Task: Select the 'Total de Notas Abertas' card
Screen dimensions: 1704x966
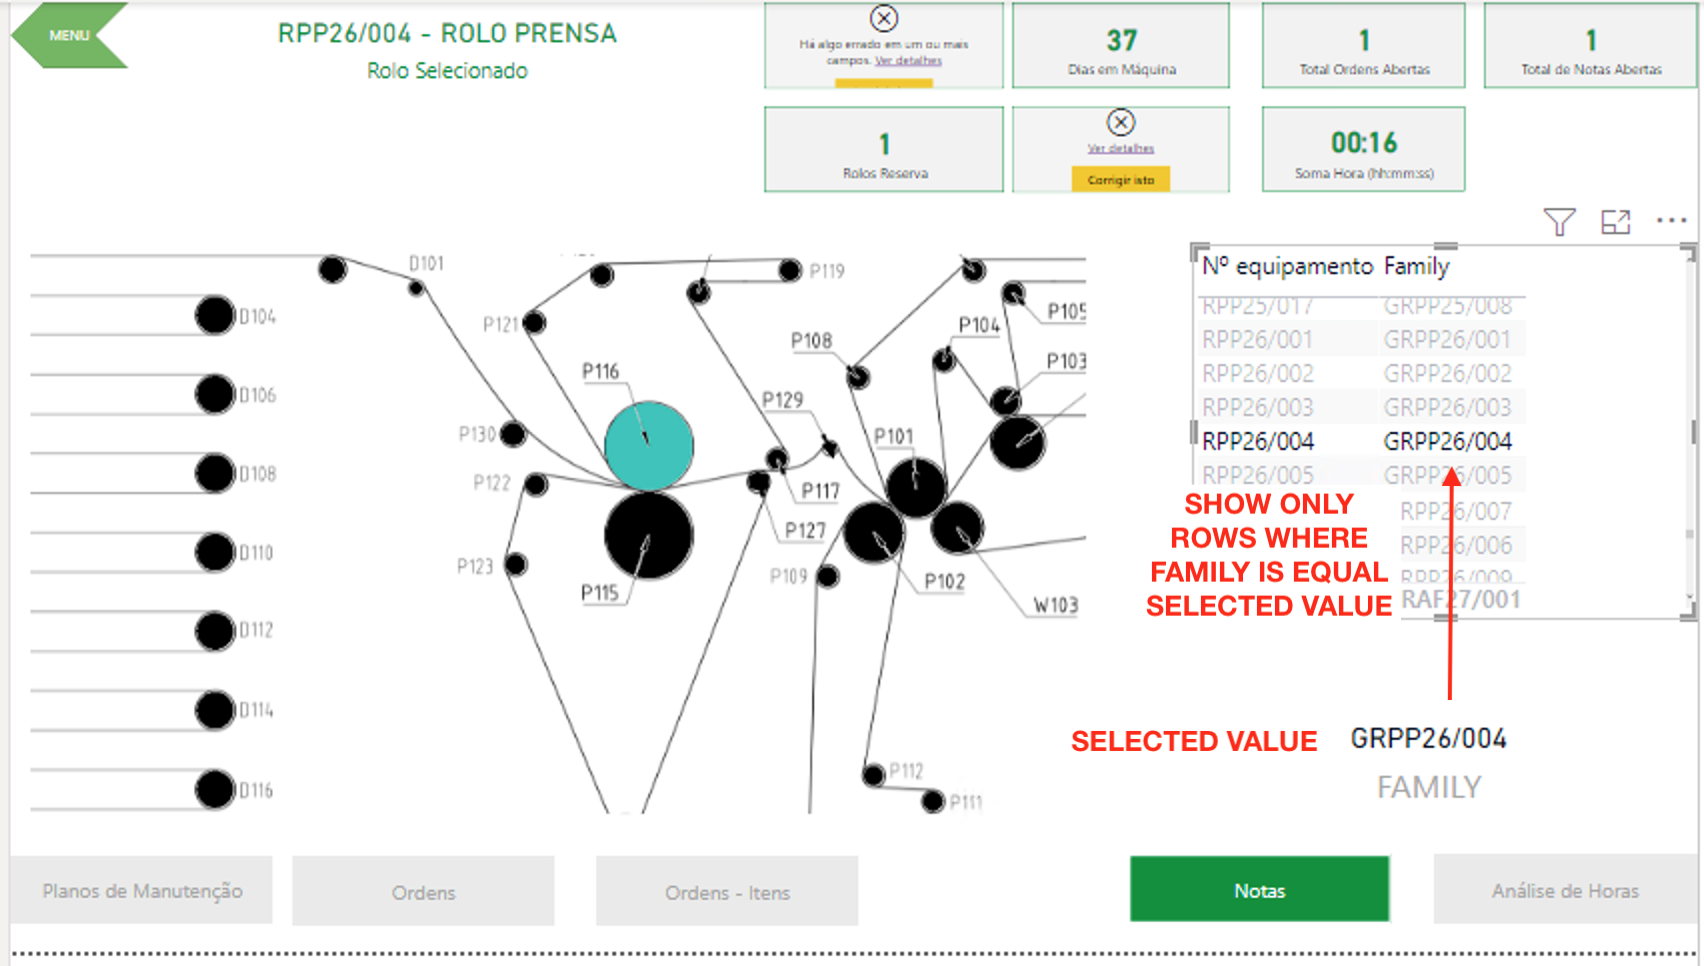Action: [x=1591, y=46]
